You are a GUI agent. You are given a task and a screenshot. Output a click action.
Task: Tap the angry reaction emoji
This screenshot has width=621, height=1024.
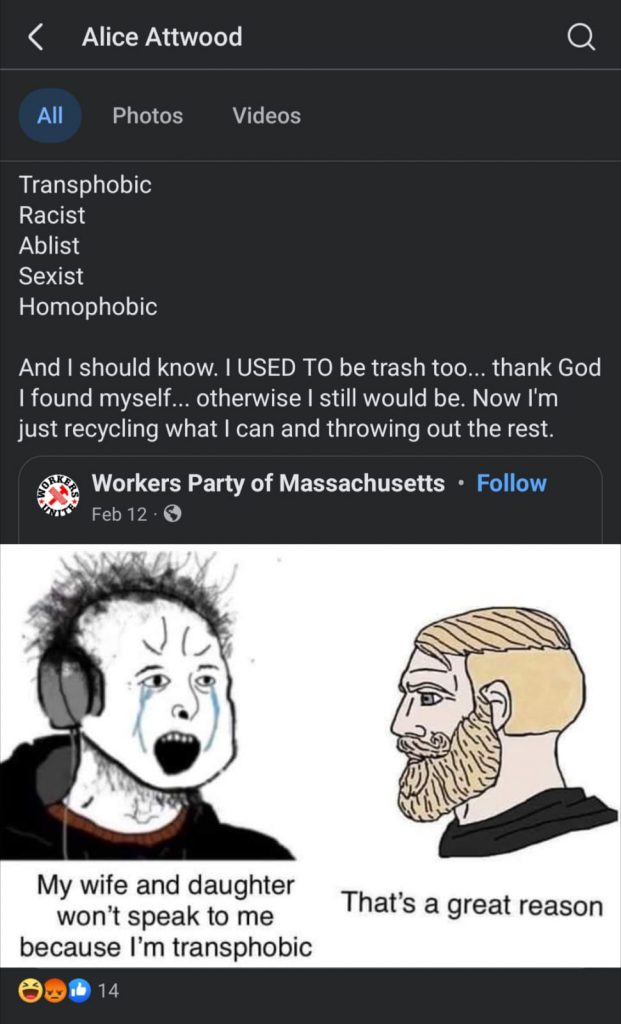click(x=54, y=991)
